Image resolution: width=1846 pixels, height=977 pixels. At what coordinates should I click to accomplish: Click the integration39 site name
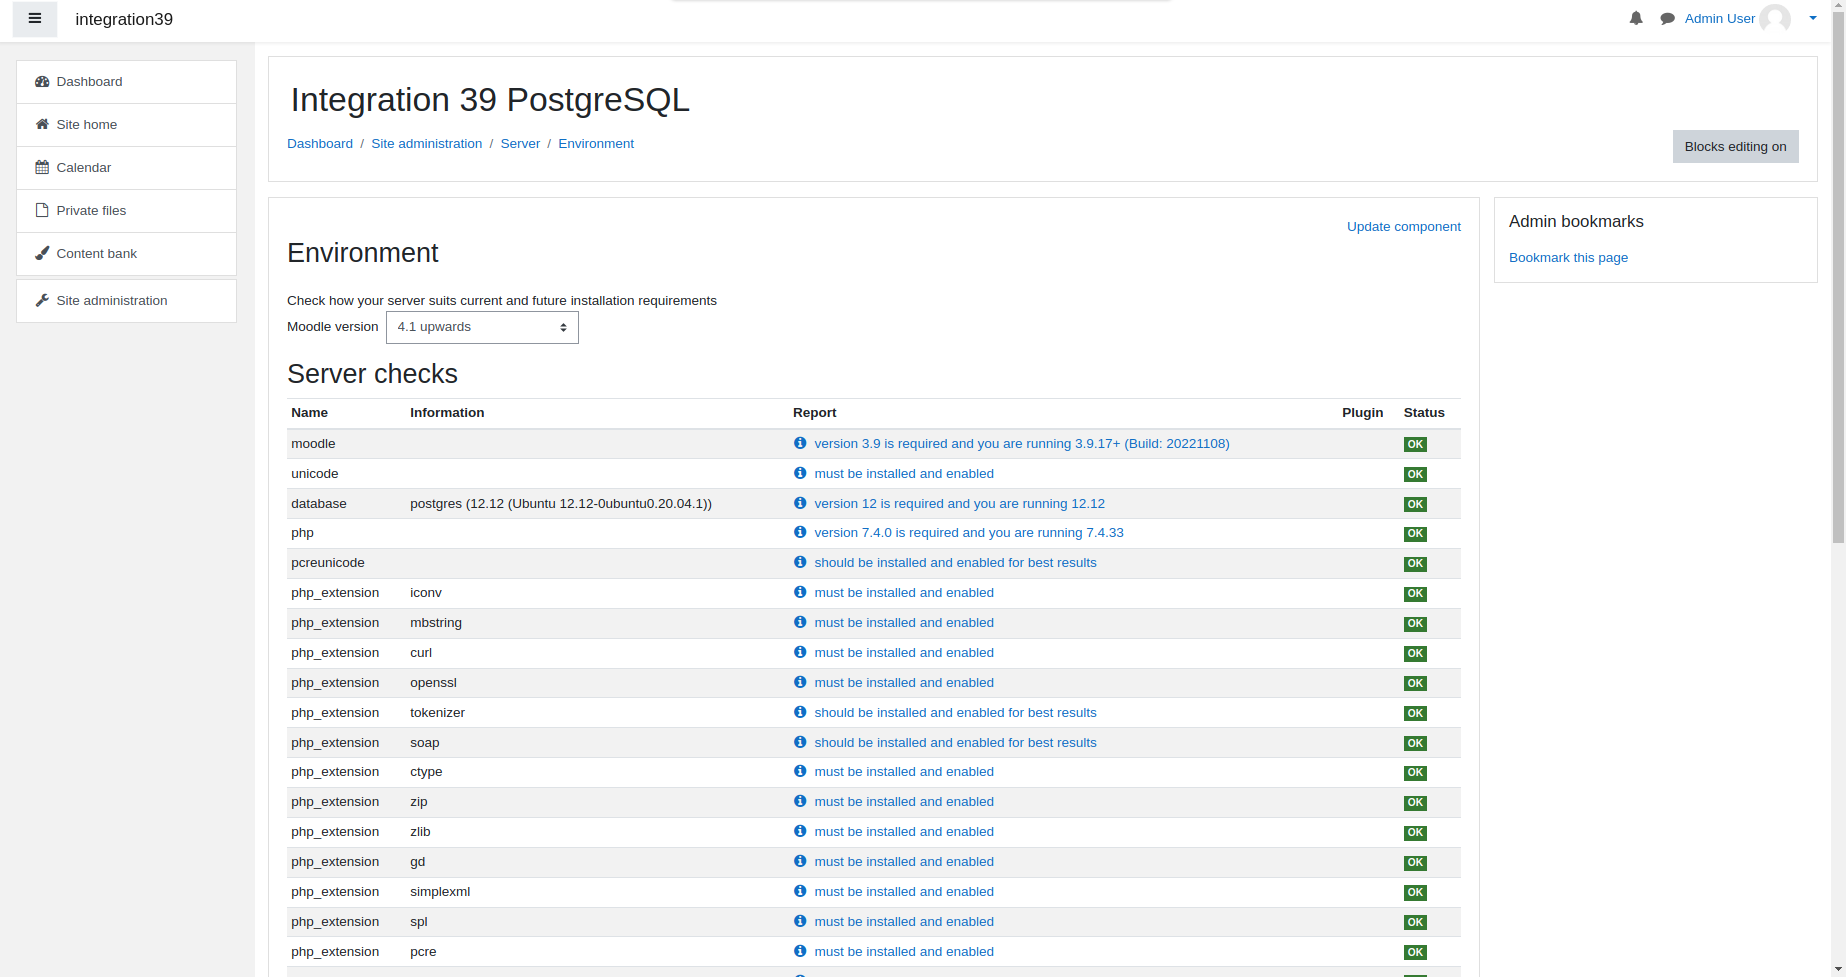coord(124,19)
